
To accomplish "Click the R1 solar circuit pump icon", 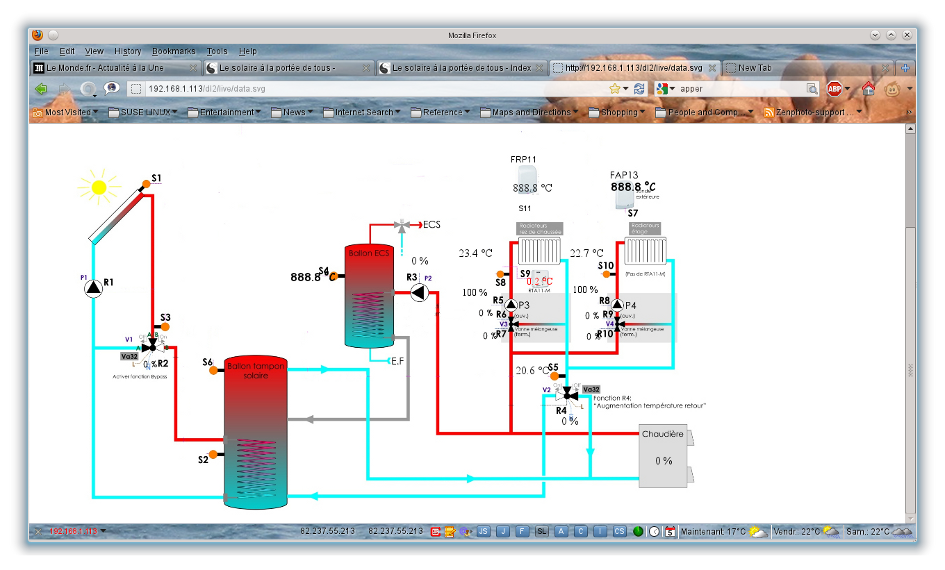I will coord(93,288).
